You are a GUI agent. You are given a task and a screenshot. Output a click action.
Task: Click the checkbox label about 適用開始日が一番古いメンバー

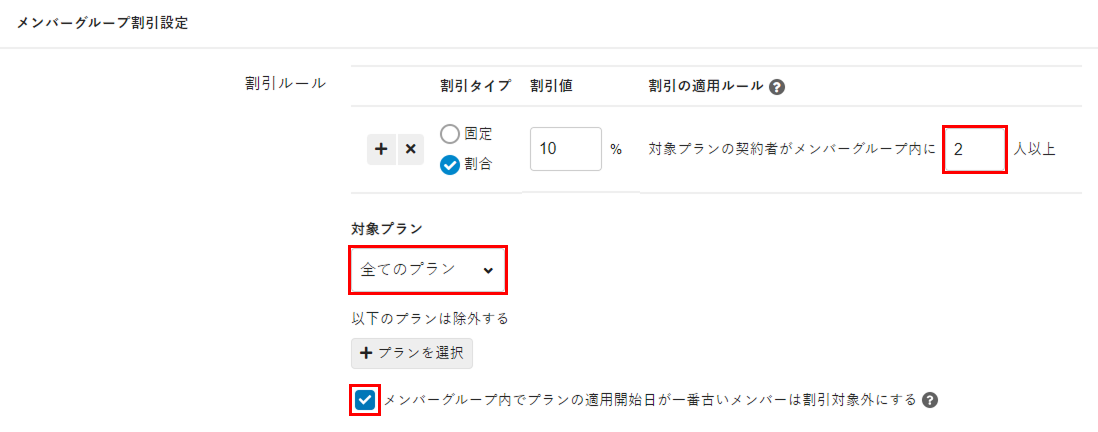650,400
